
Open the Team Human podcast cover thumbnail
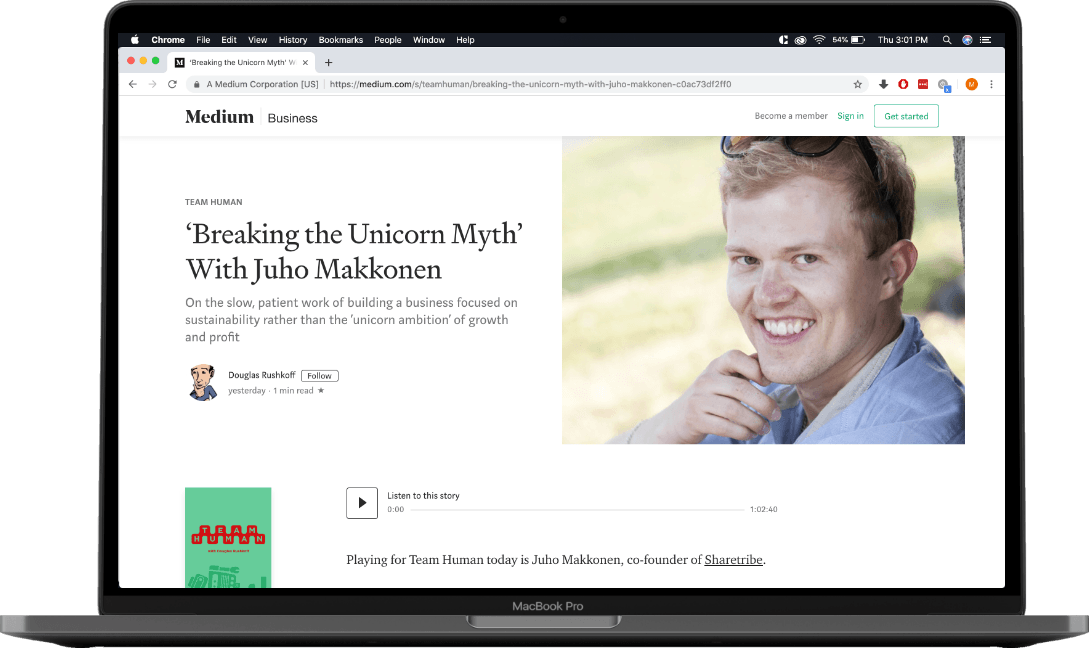[228, 537]
